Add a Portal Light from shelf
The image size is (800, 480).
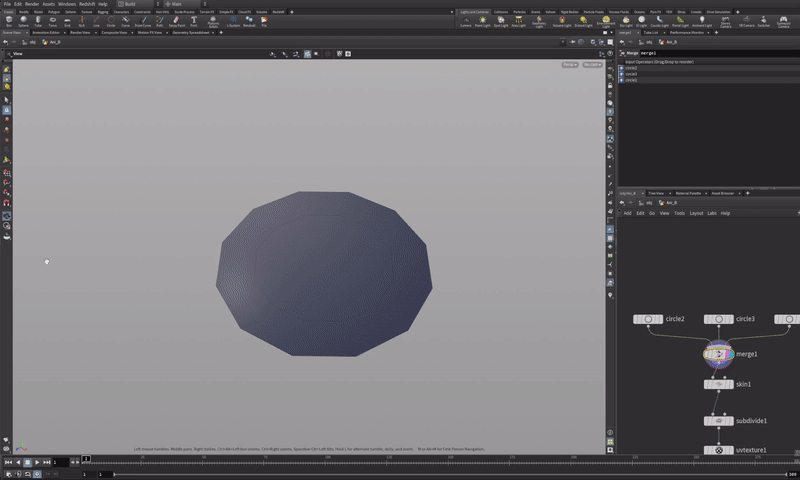(680, 21)
